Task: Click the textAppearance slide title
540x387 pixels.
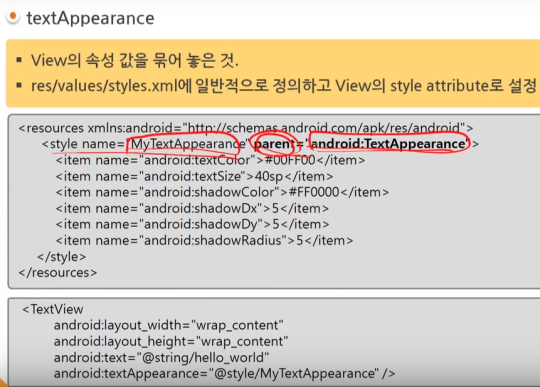Action: [x=91, y=18]
